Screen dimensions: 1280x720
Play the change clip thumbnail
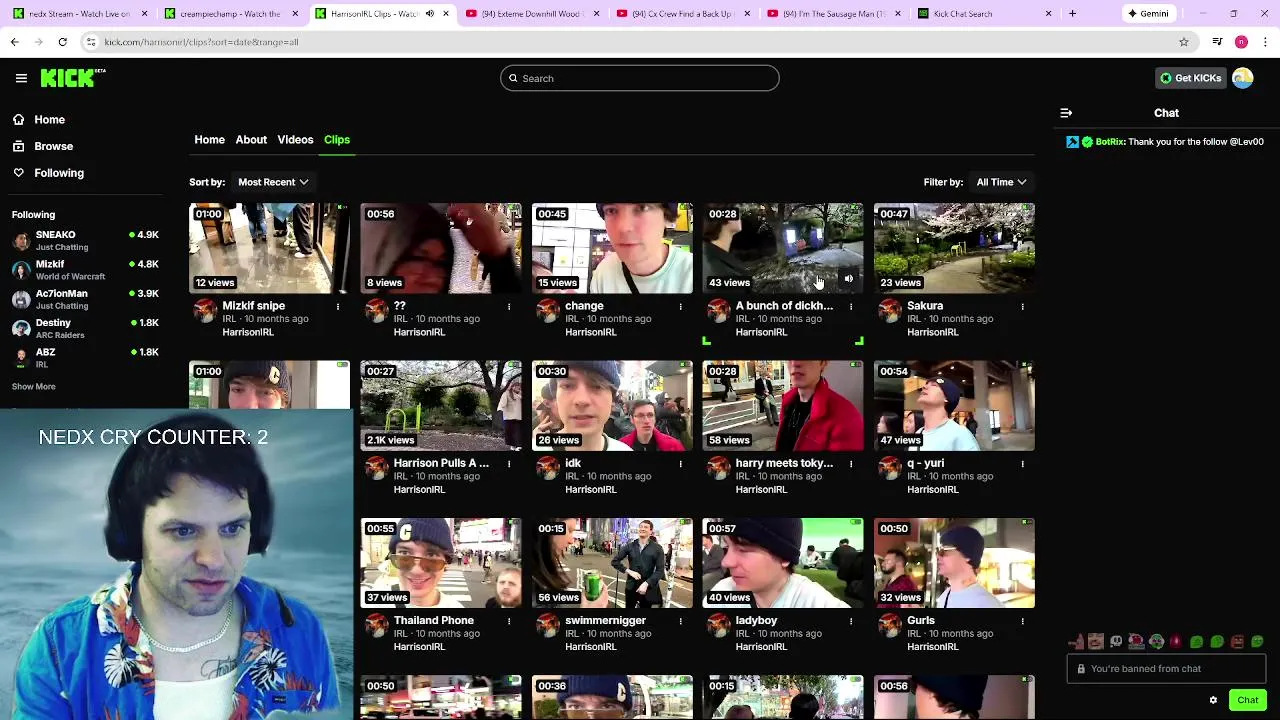pos(612,248)
